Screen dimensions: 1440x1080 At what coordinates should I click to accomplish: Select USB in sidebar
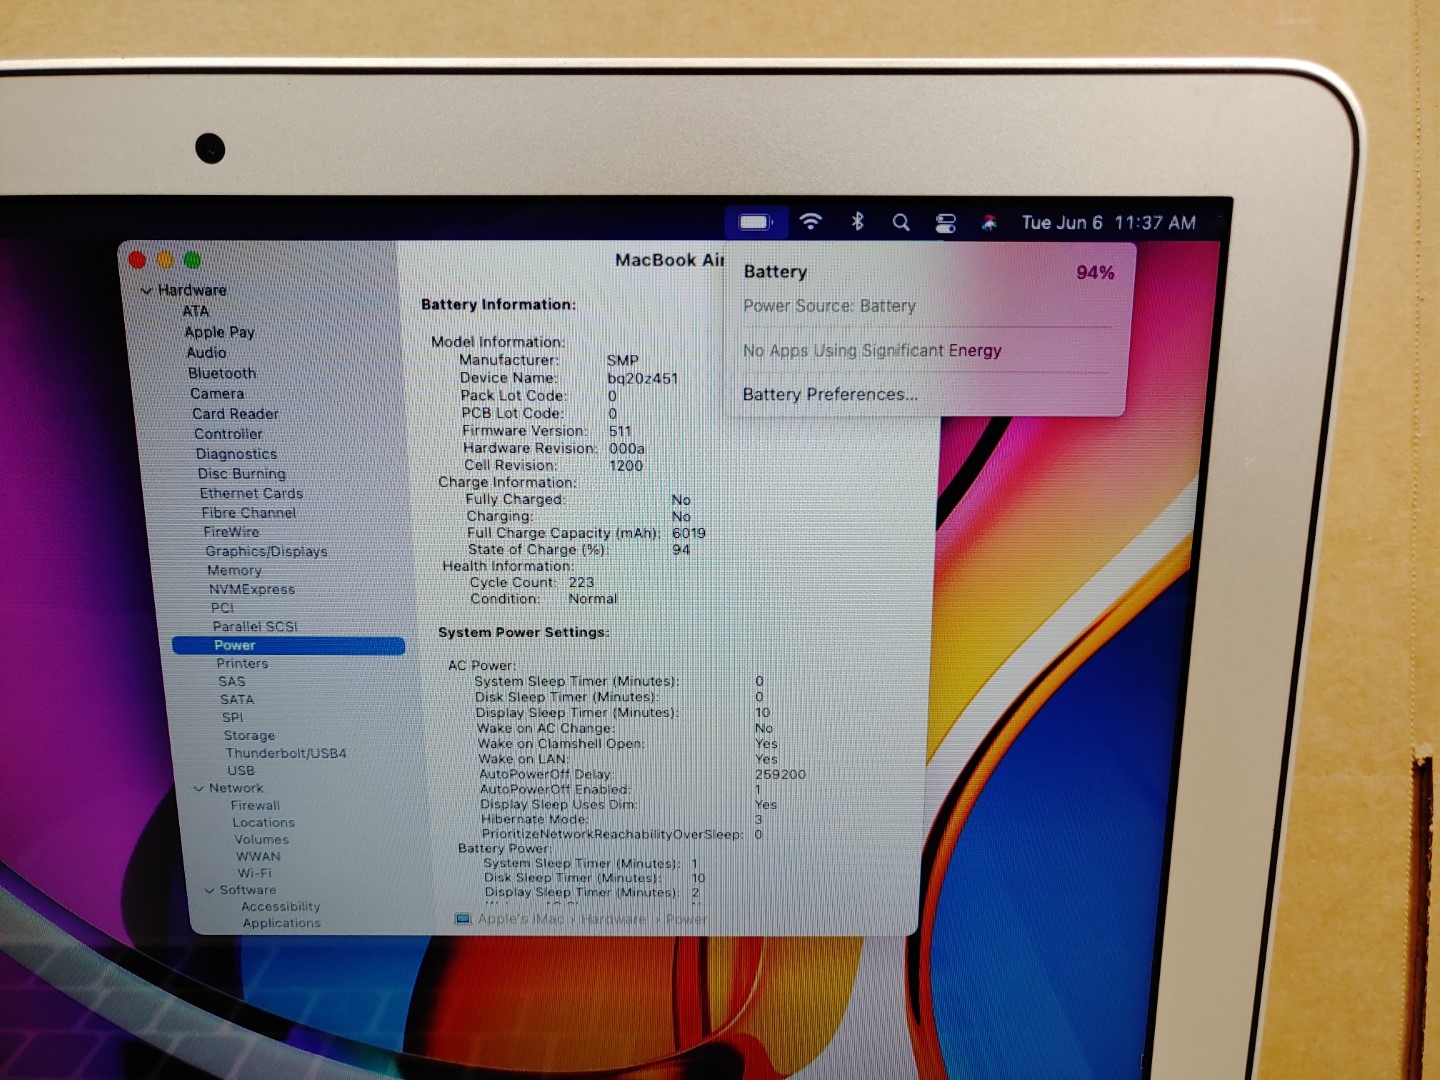point(241,771)
